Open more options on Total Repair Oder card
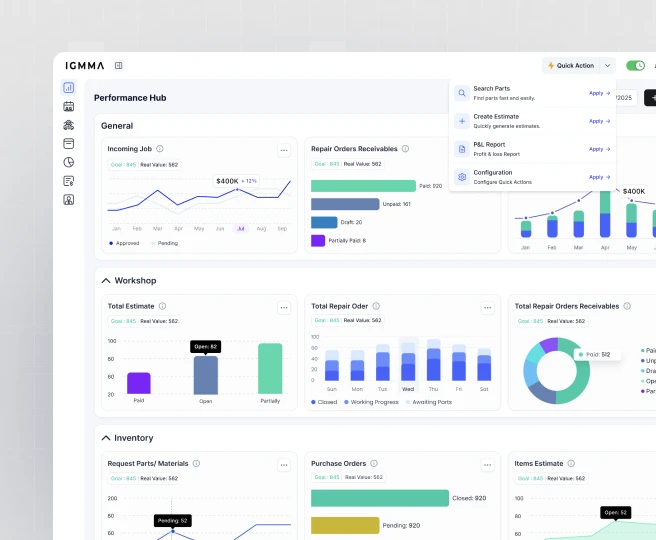This screenshot has width=656, height=540. coord(487,307)
